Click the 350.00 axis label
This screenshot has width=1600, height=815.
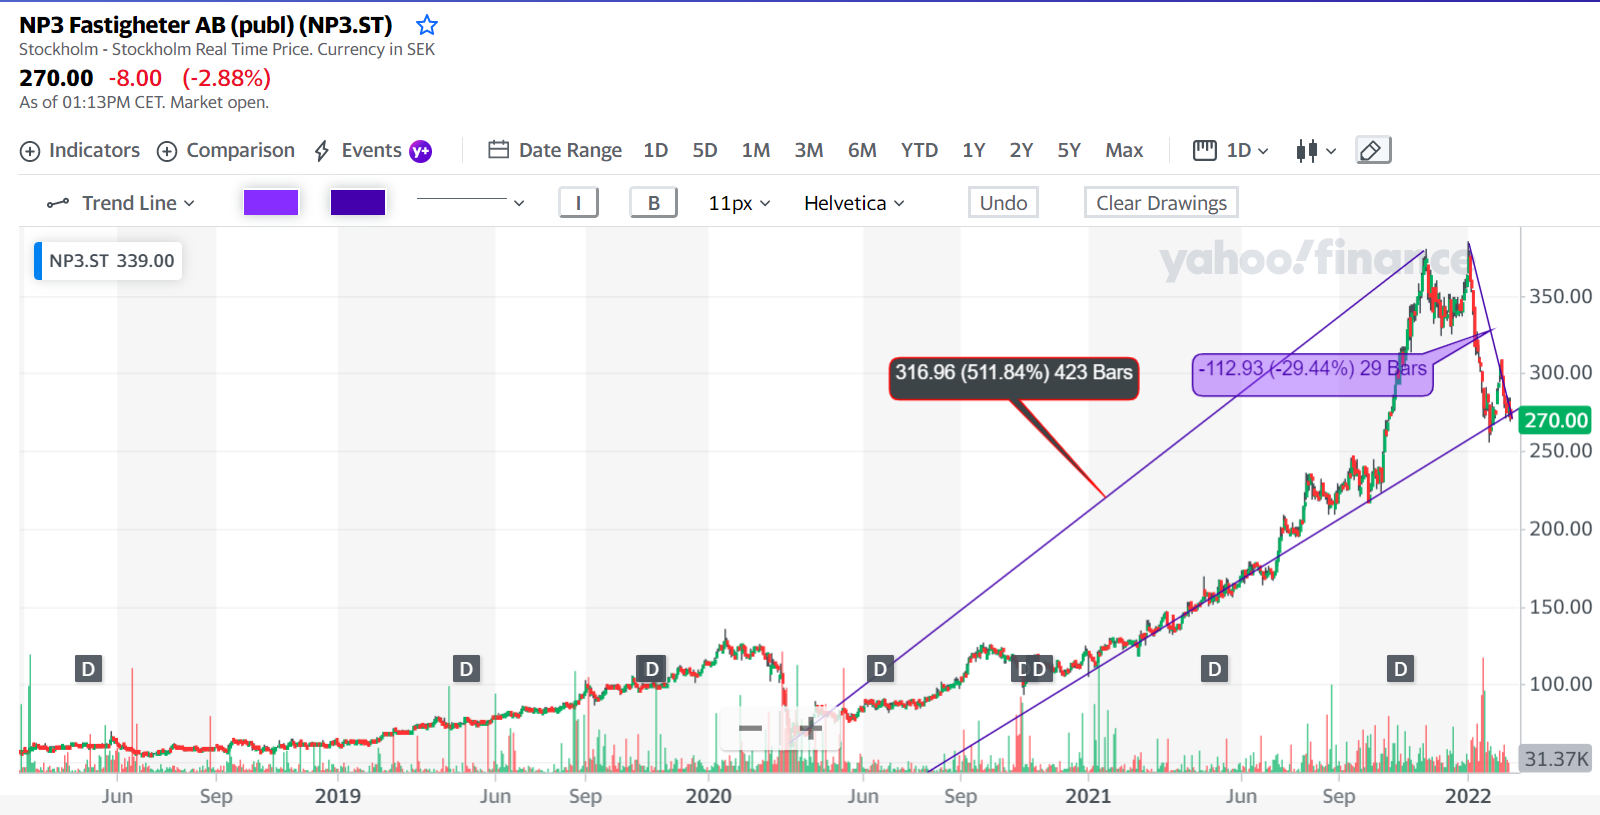[1560, 296]
